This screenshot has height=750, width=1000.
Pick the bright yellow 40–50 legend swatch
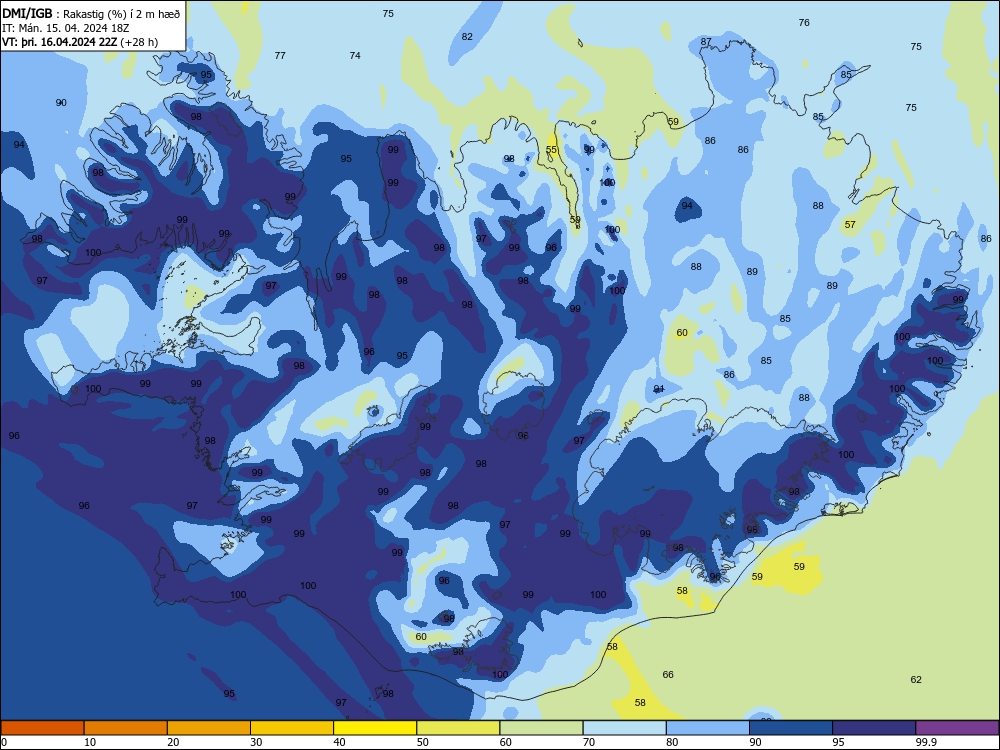pyautogui.click(x=375, y=728)
